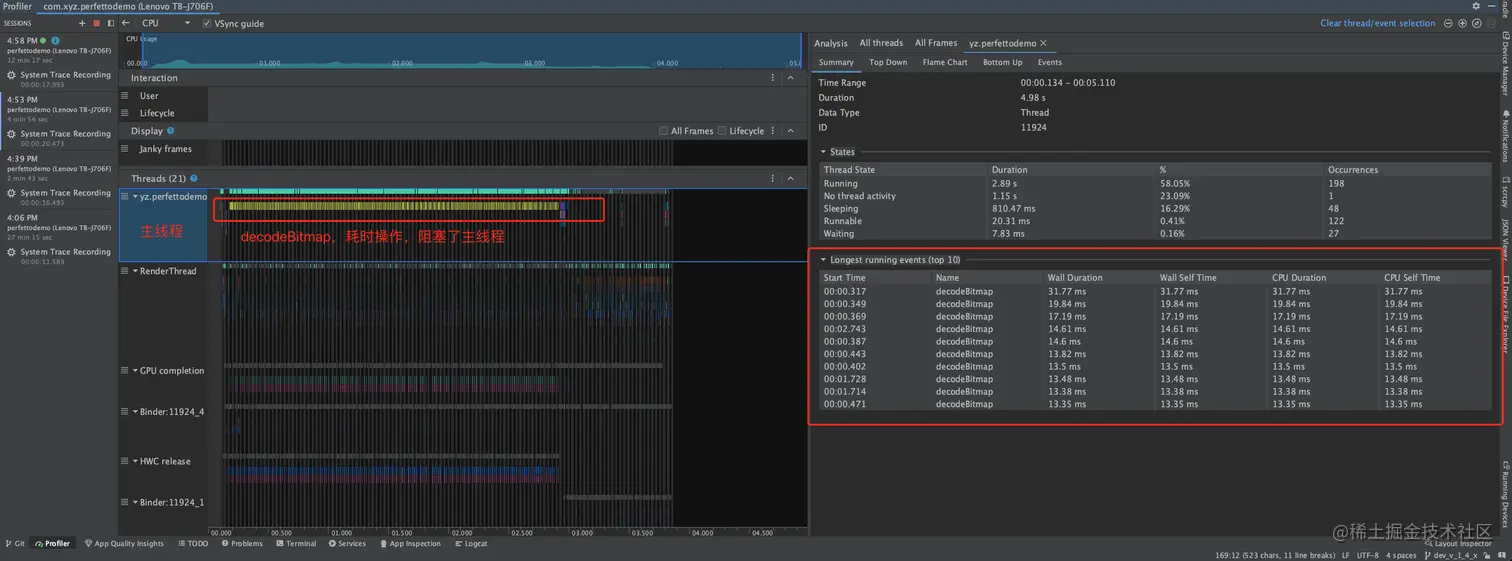
Task: Collapse the GPU completion track
Action: [x=135, y=371]
